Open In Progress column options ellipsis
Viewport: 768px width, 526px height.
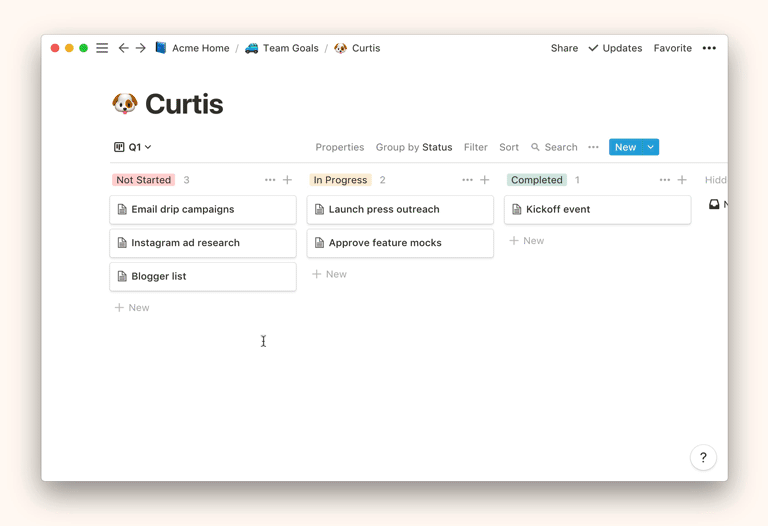click(467, 180)
